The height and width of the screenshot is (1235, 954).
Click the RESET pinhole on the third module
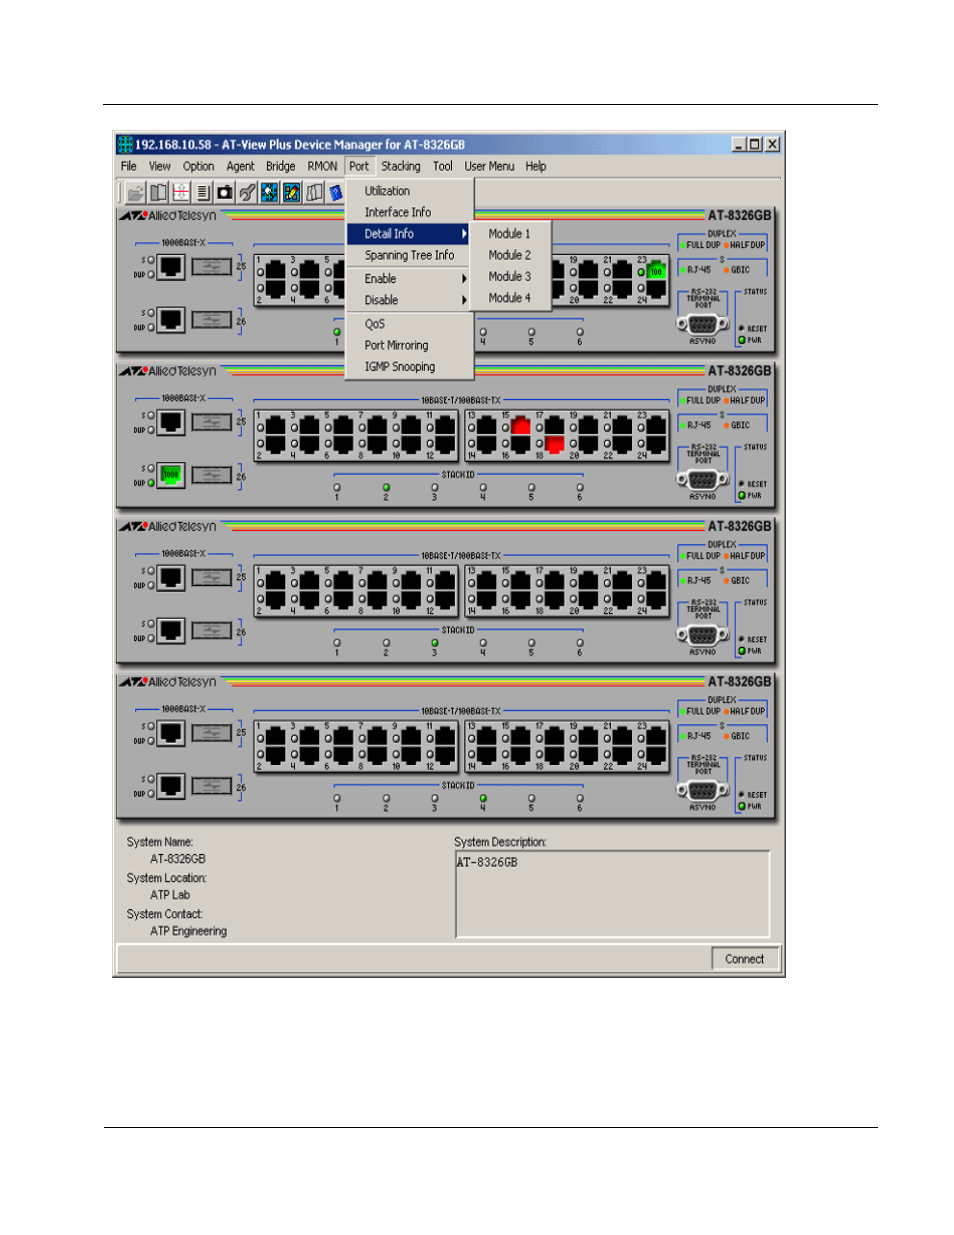point(741,639)
